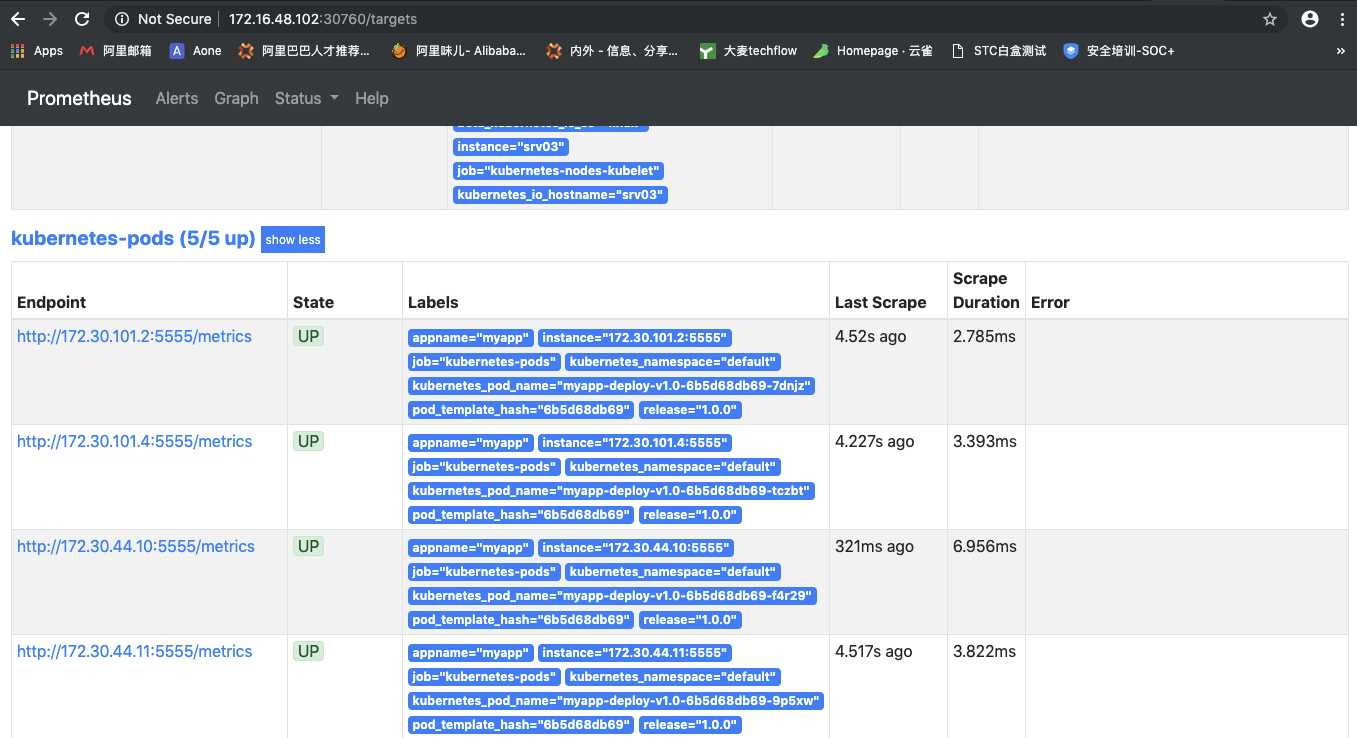Click the Scrape Duration column header
Image resolution: width=1357 pixels, height=738 pixels.
[986, 290]
